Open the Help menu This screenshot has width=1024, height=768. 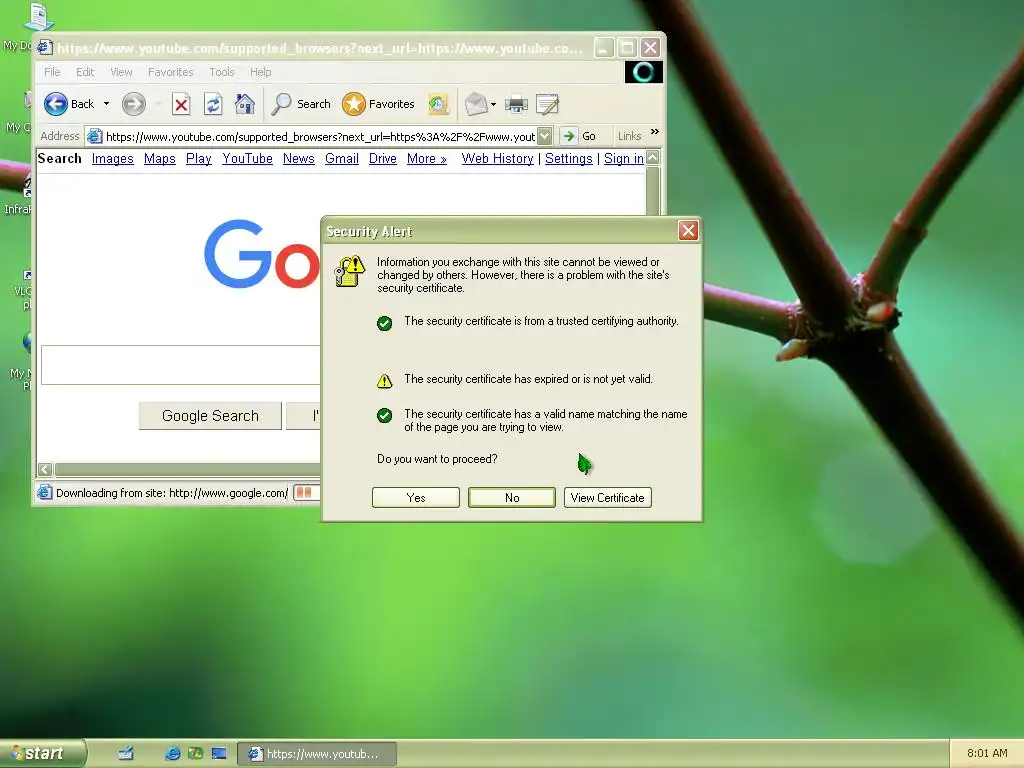(x=261, y=72)
